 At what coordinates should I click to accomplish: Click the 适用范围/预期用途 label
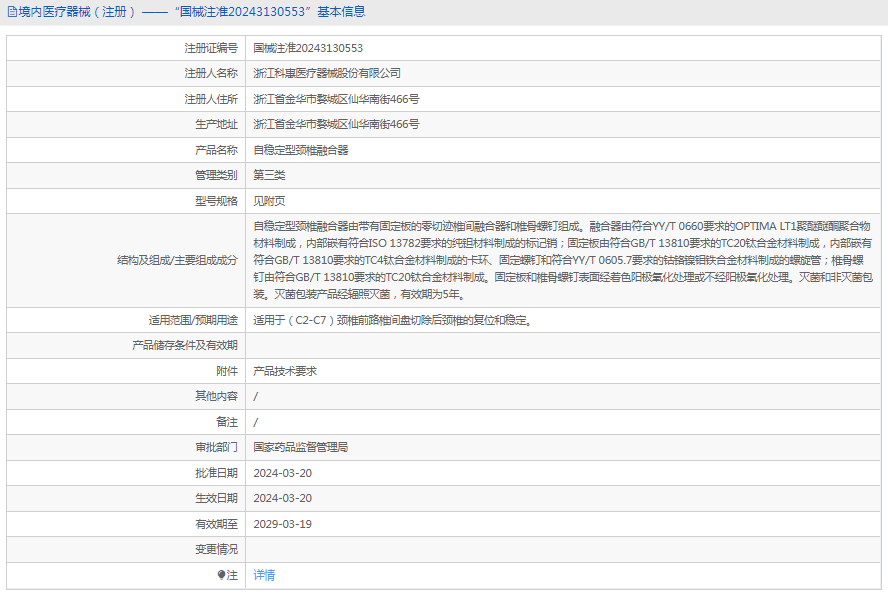(193, 320)
